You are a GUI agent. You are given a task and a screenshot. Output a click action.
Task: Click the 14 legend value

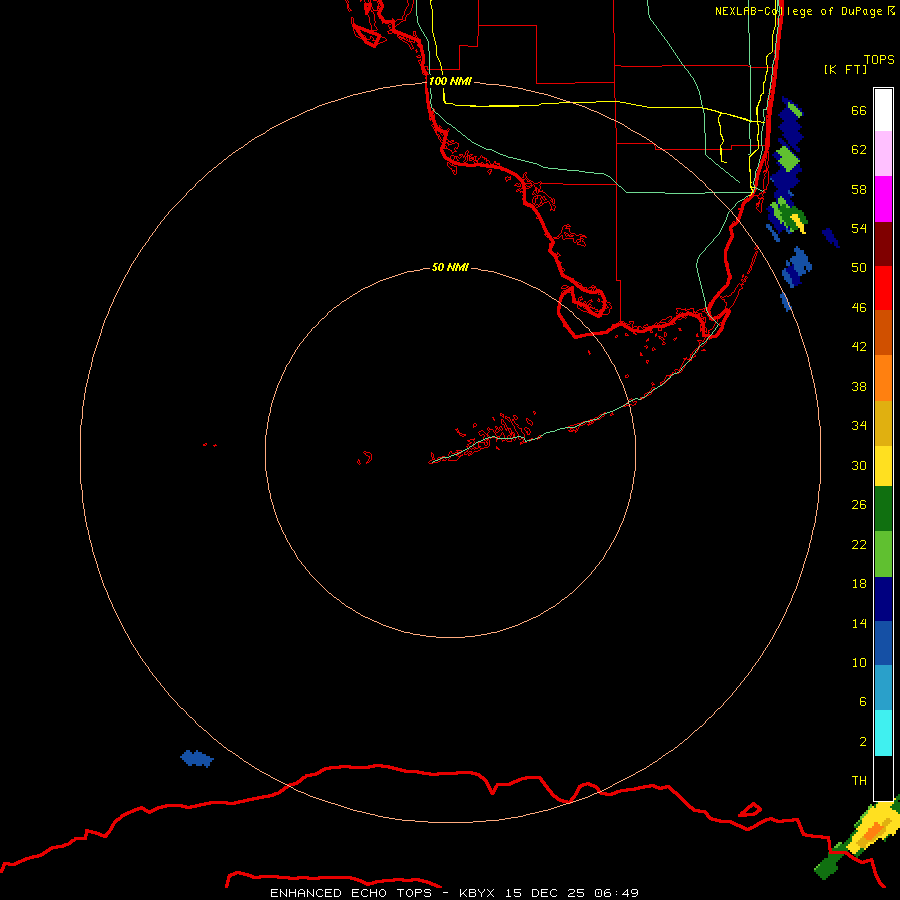pos(859,623)
